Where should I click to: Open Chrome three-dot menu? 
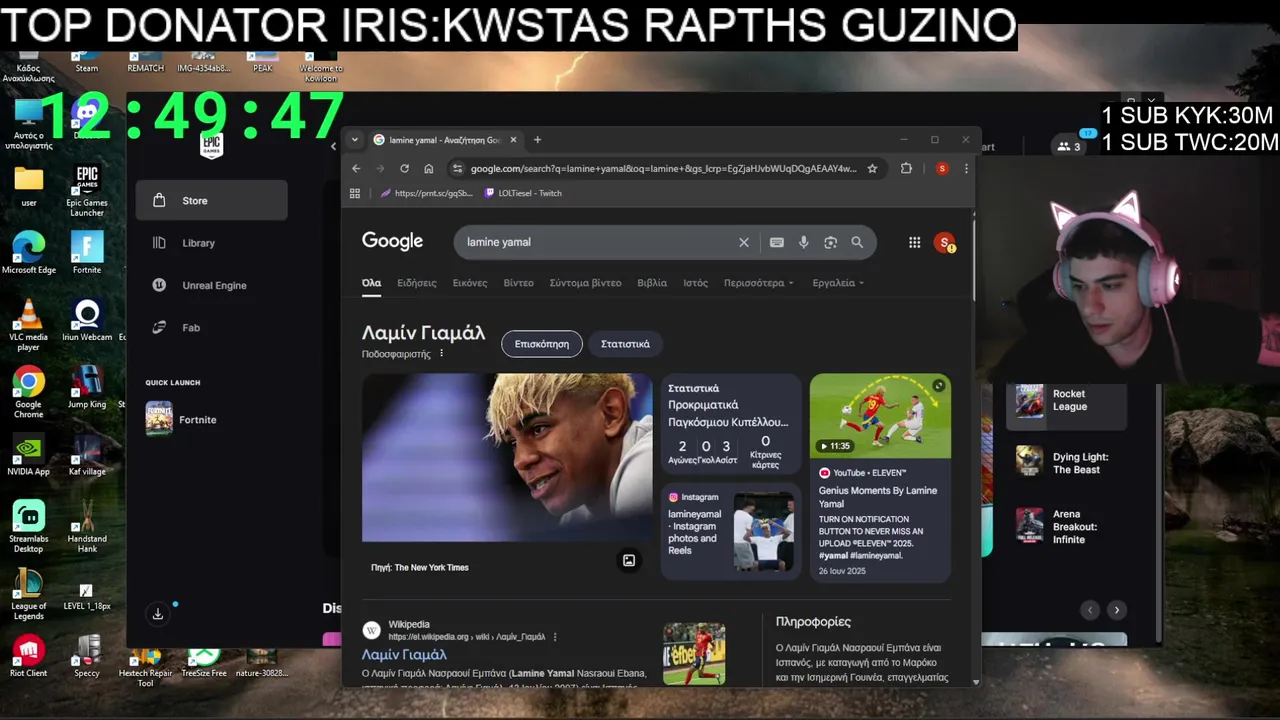pos(966,169)
